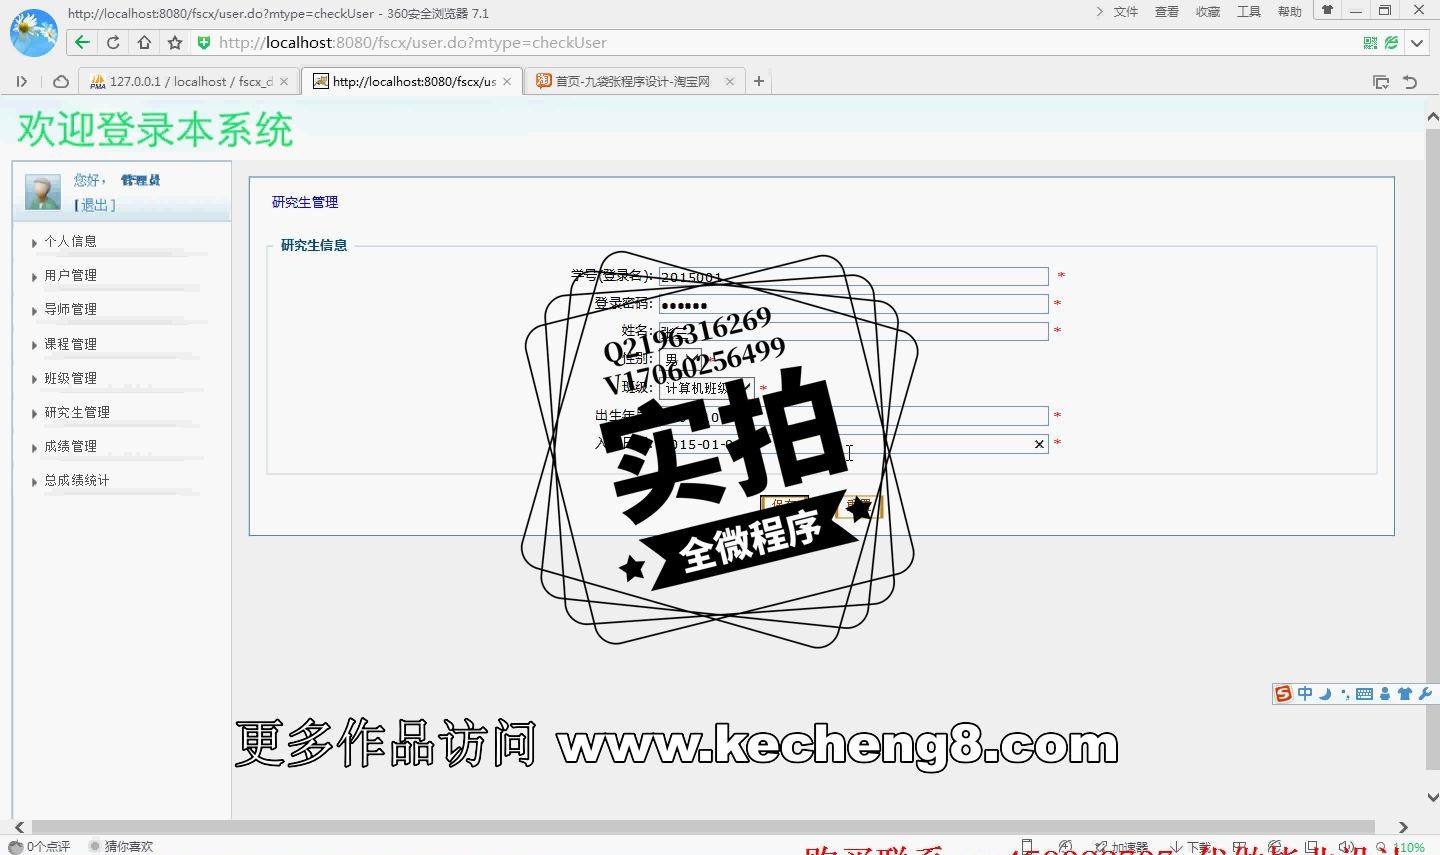Click the Sogou user account icon
1440x855 pixels.
[x=1385, y=694]
